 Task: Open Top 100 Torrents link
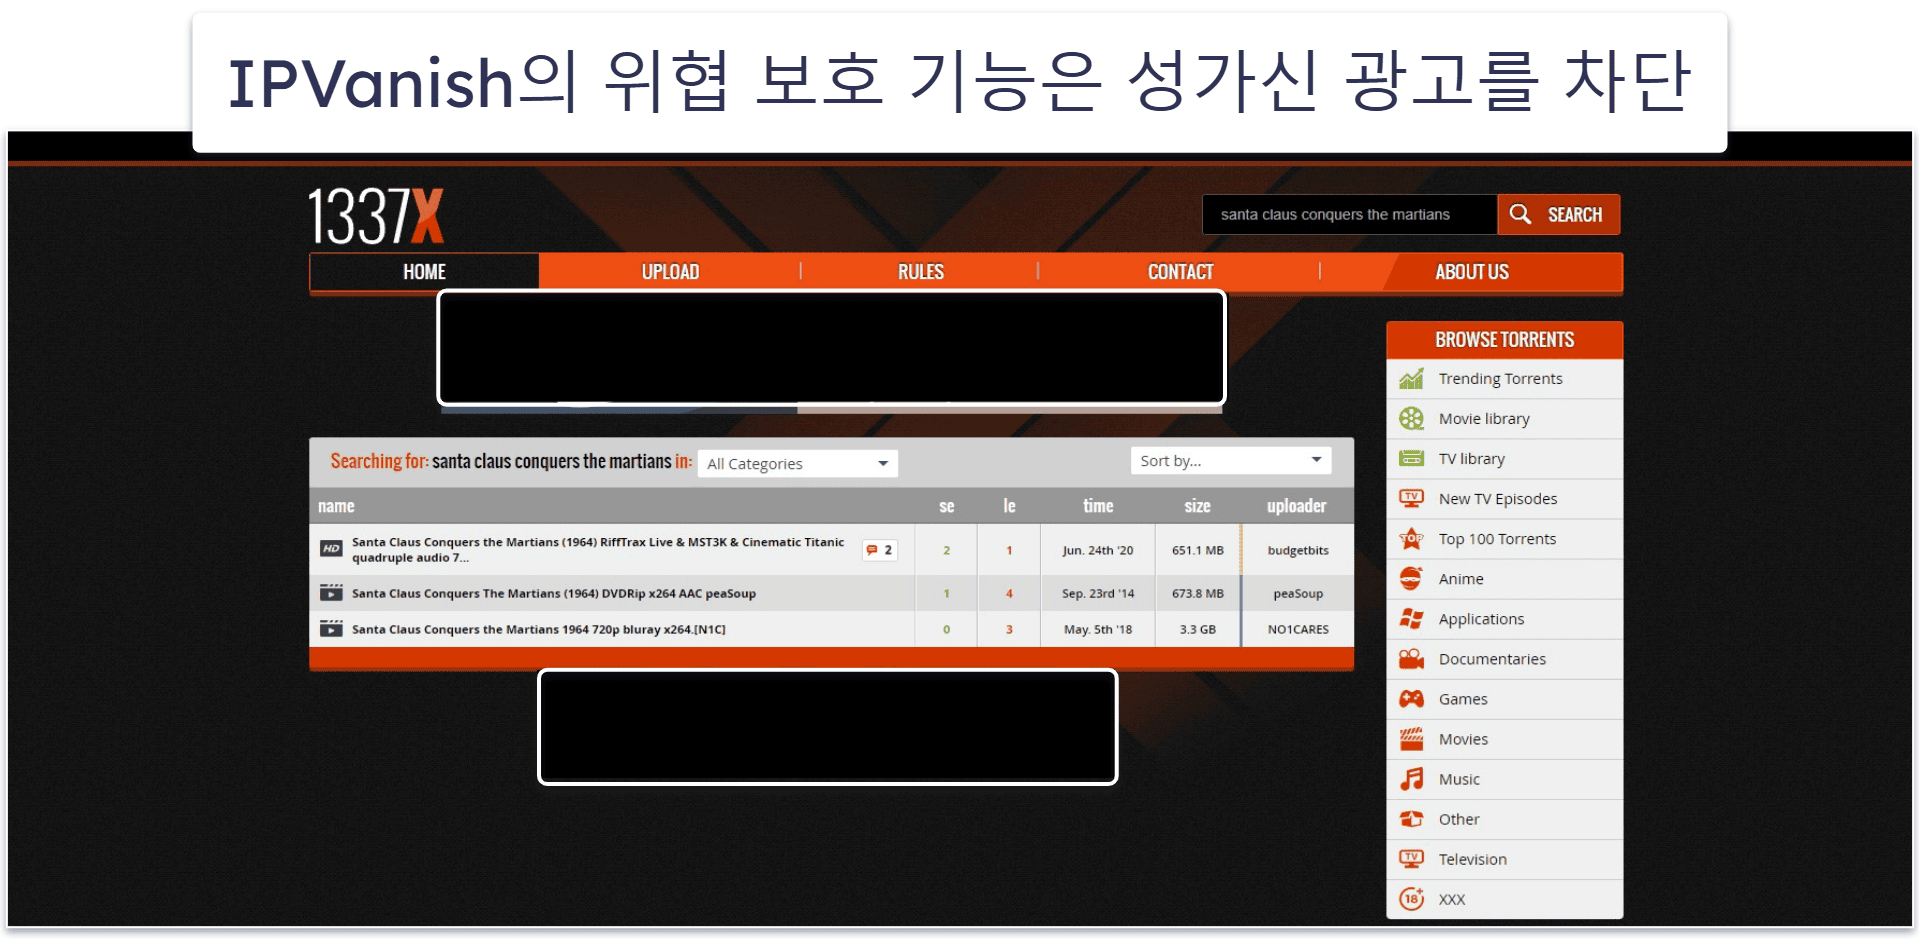(1497, 539)
